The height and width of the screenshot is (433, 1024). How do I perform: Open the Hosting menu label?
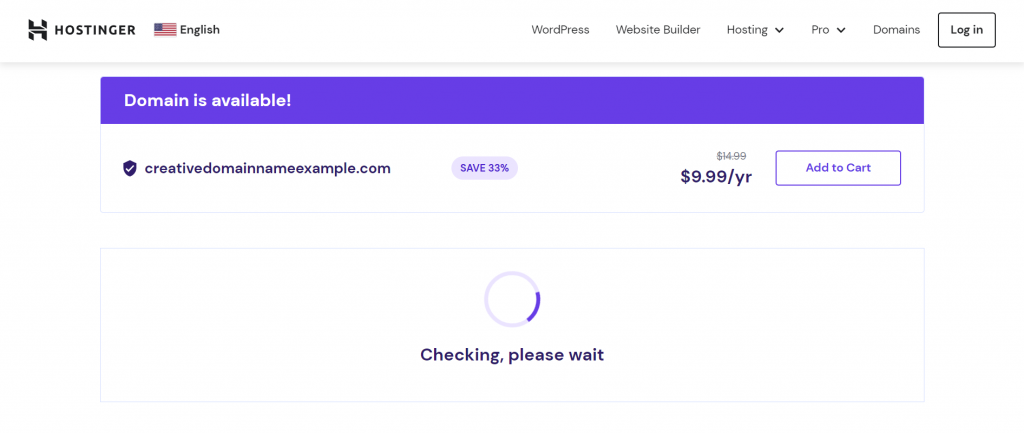tap(747, 30)
